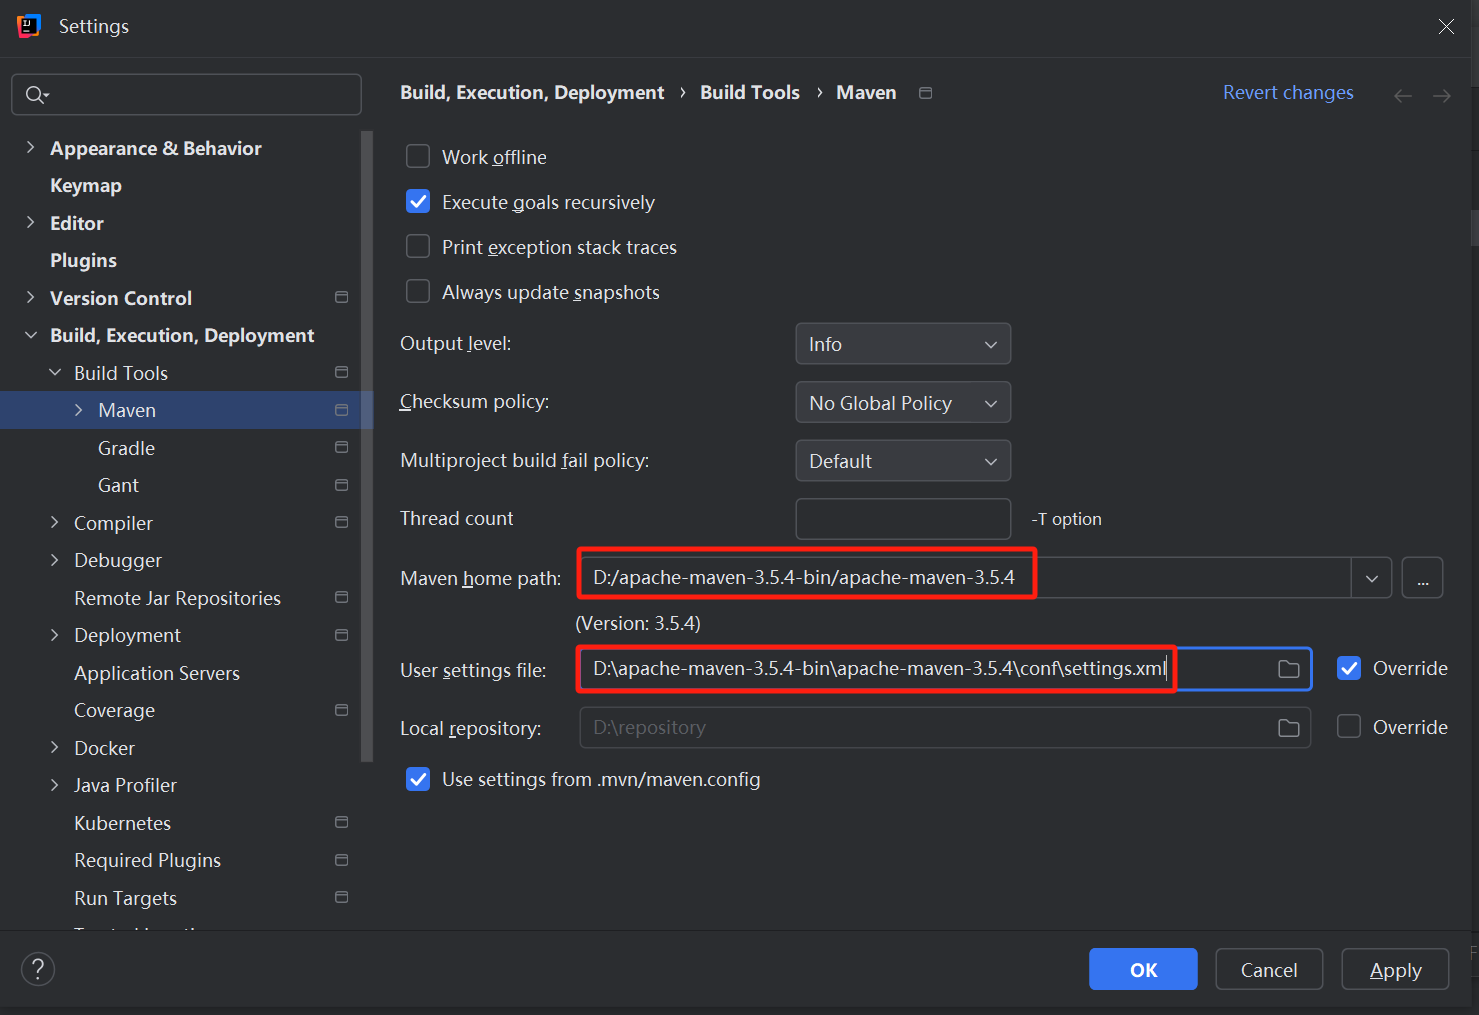Toggle Use settings from .mvn/maven.config
Screen dimensions: 1479x1015
tap(418, 779)
